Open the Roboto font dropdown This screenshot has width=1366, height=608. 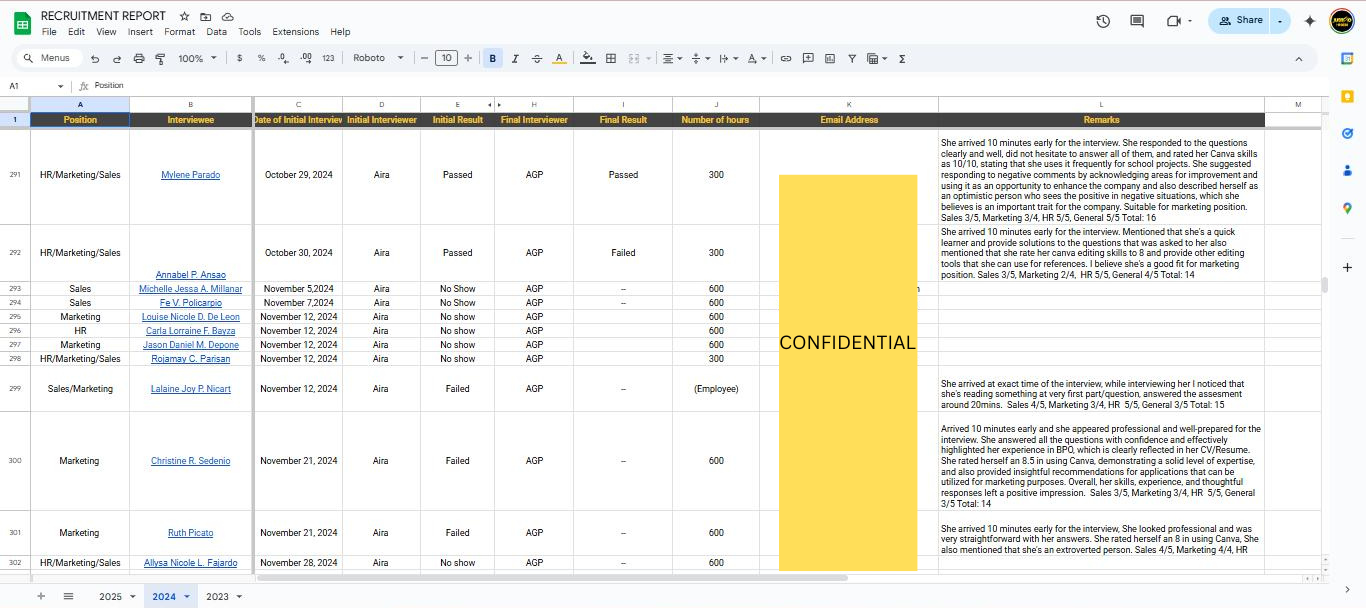pyautogui.click(x=378, y=58)
